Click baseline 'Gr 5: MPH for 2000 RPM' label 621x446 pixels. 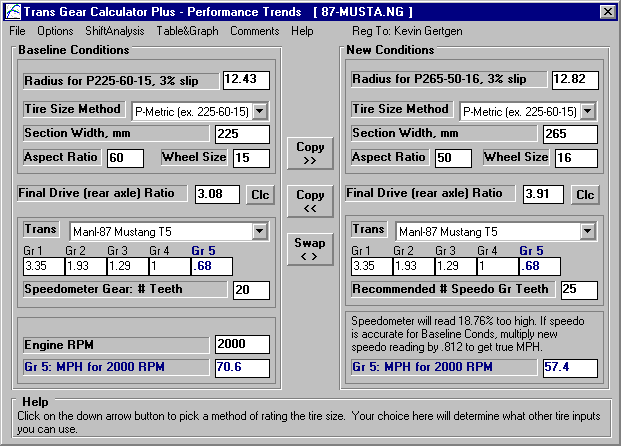116,367
